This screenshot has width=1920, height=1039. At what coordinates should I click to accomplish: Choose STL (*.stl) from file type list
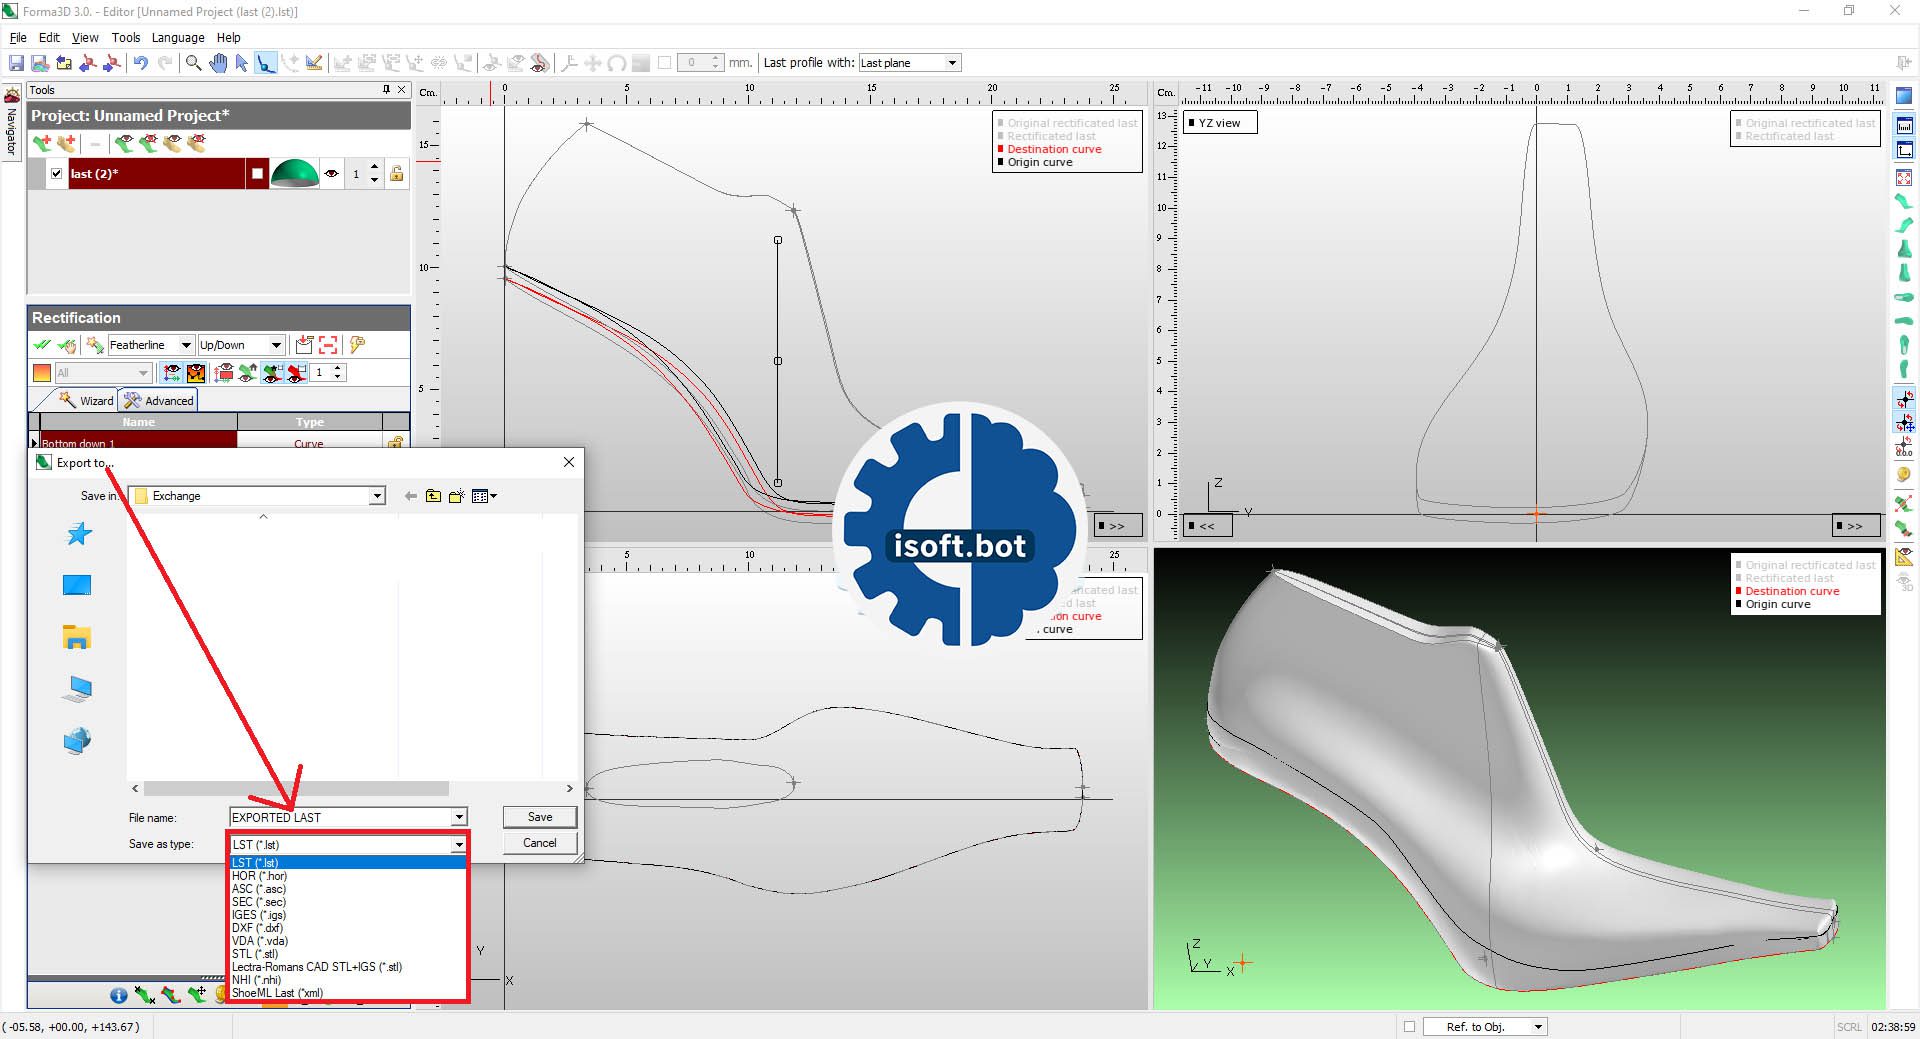click(255, 954)
